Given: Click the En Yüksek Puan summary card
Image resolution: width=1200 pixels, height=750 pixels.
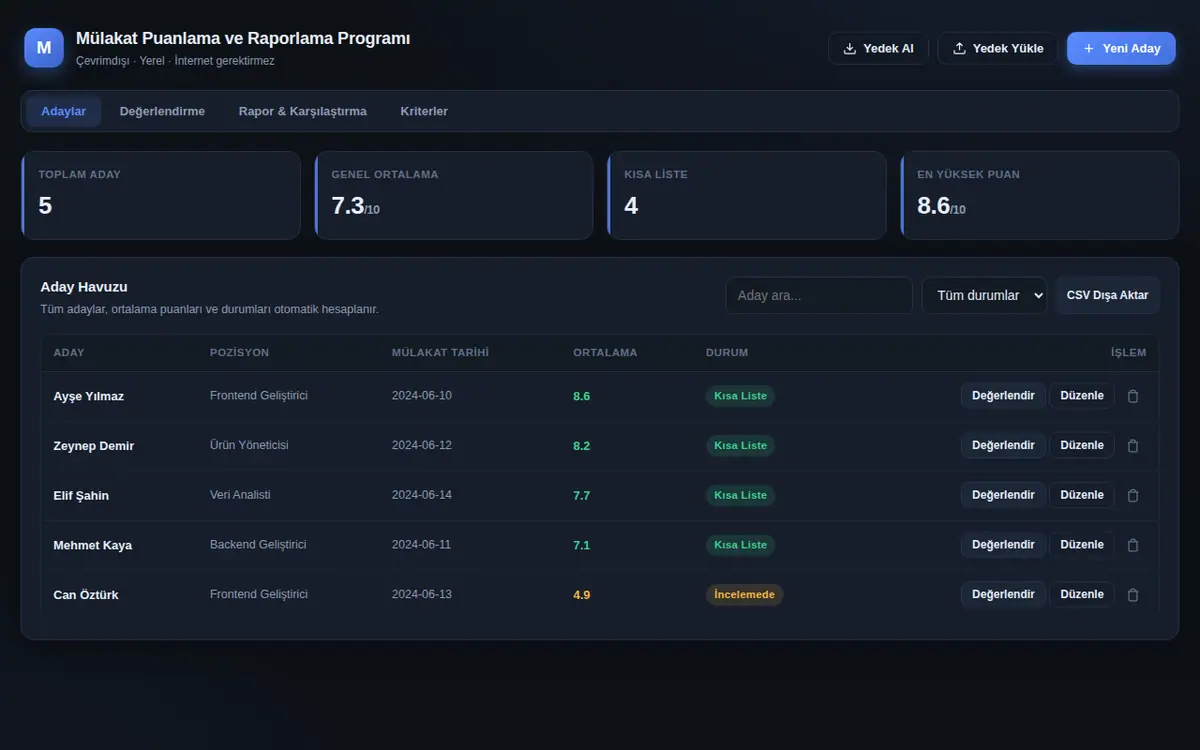Looking at the screenshot, I should 1040,195.
